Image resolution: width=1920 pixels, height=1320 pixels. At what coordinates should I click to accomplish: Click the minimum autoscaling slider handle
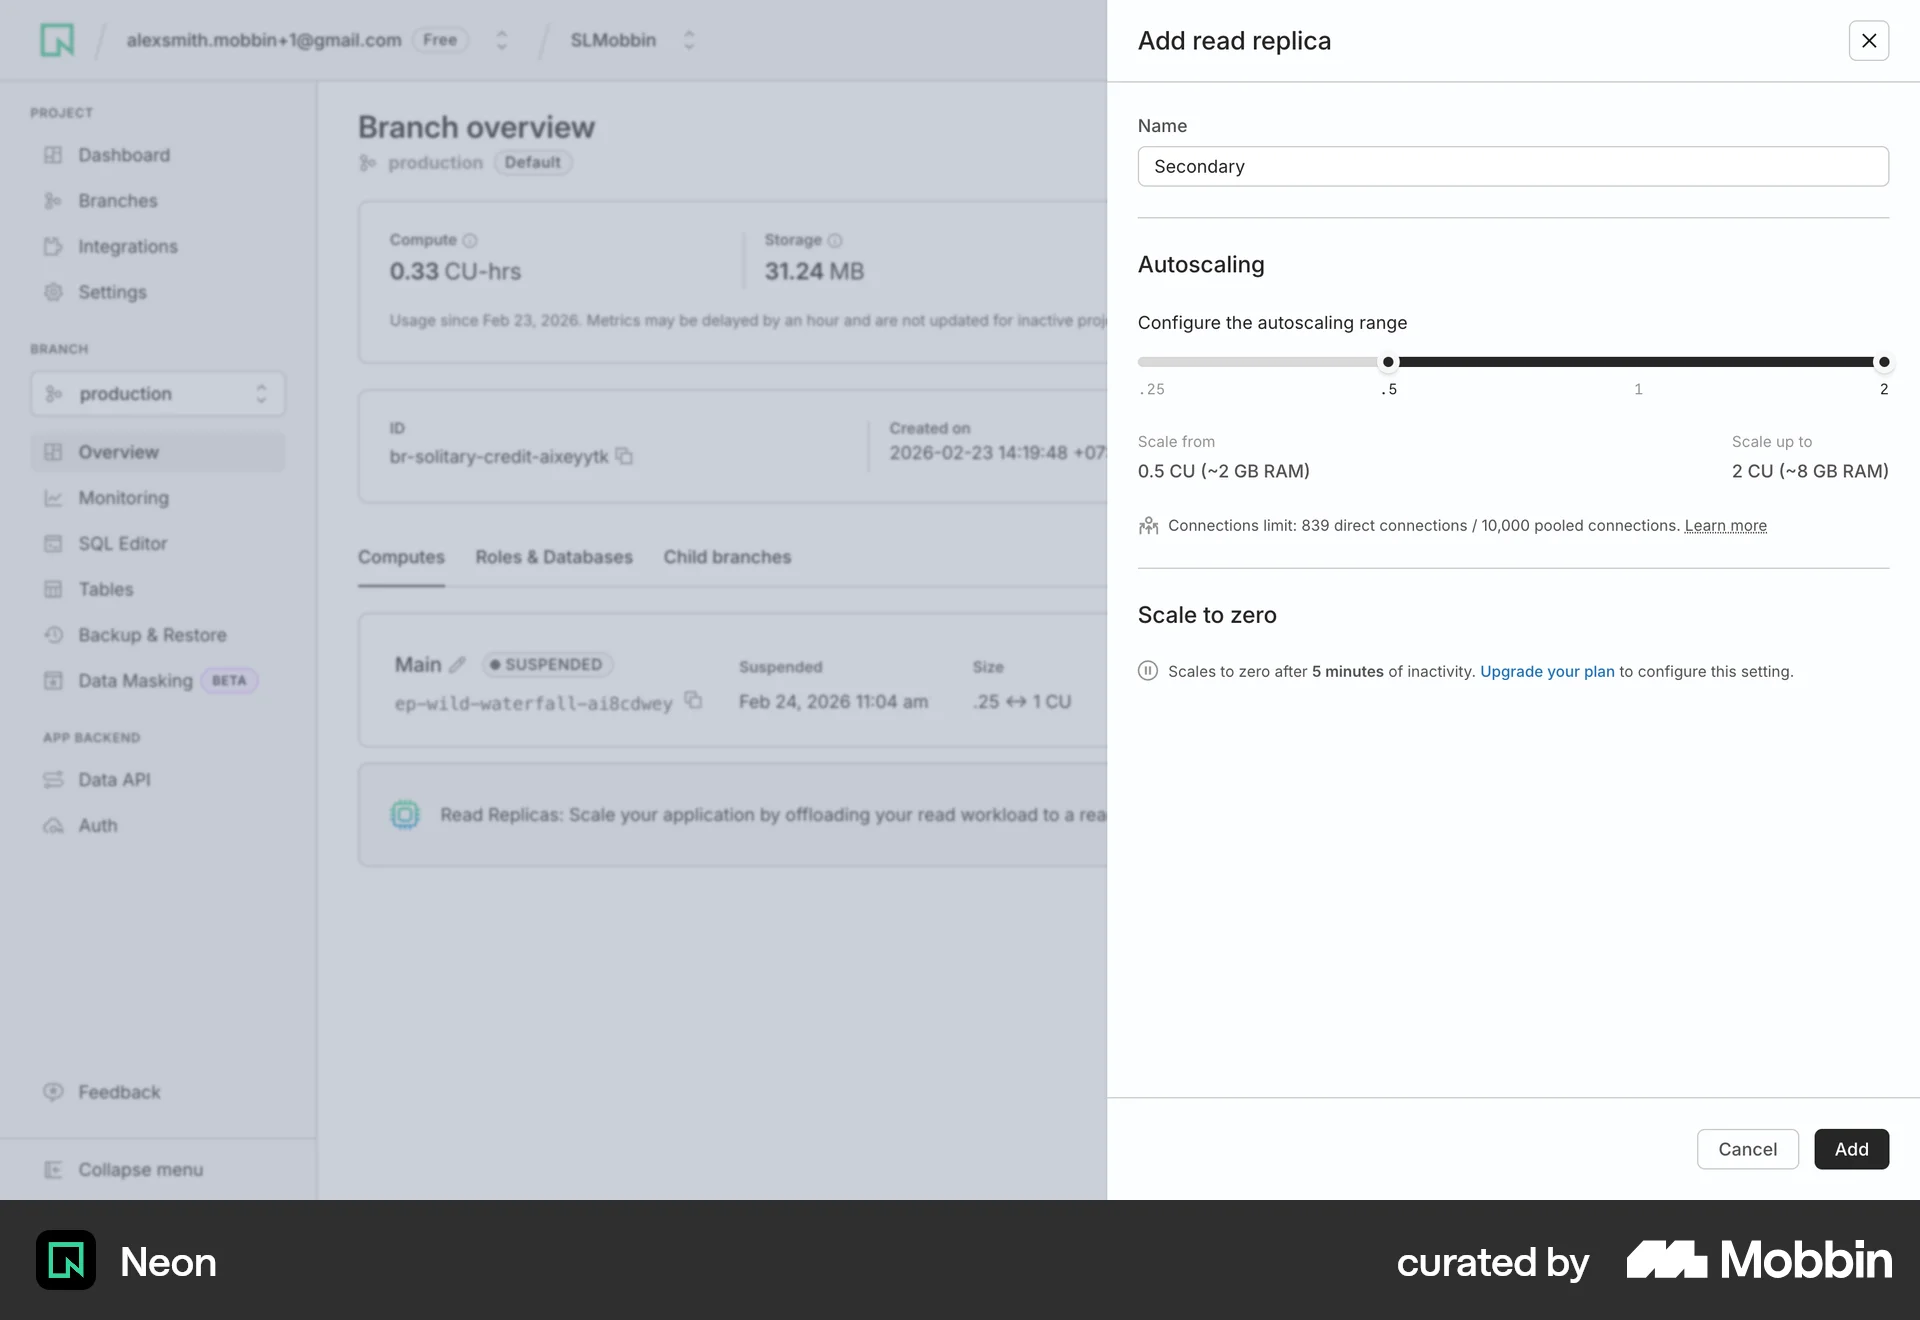(1388, 362)
